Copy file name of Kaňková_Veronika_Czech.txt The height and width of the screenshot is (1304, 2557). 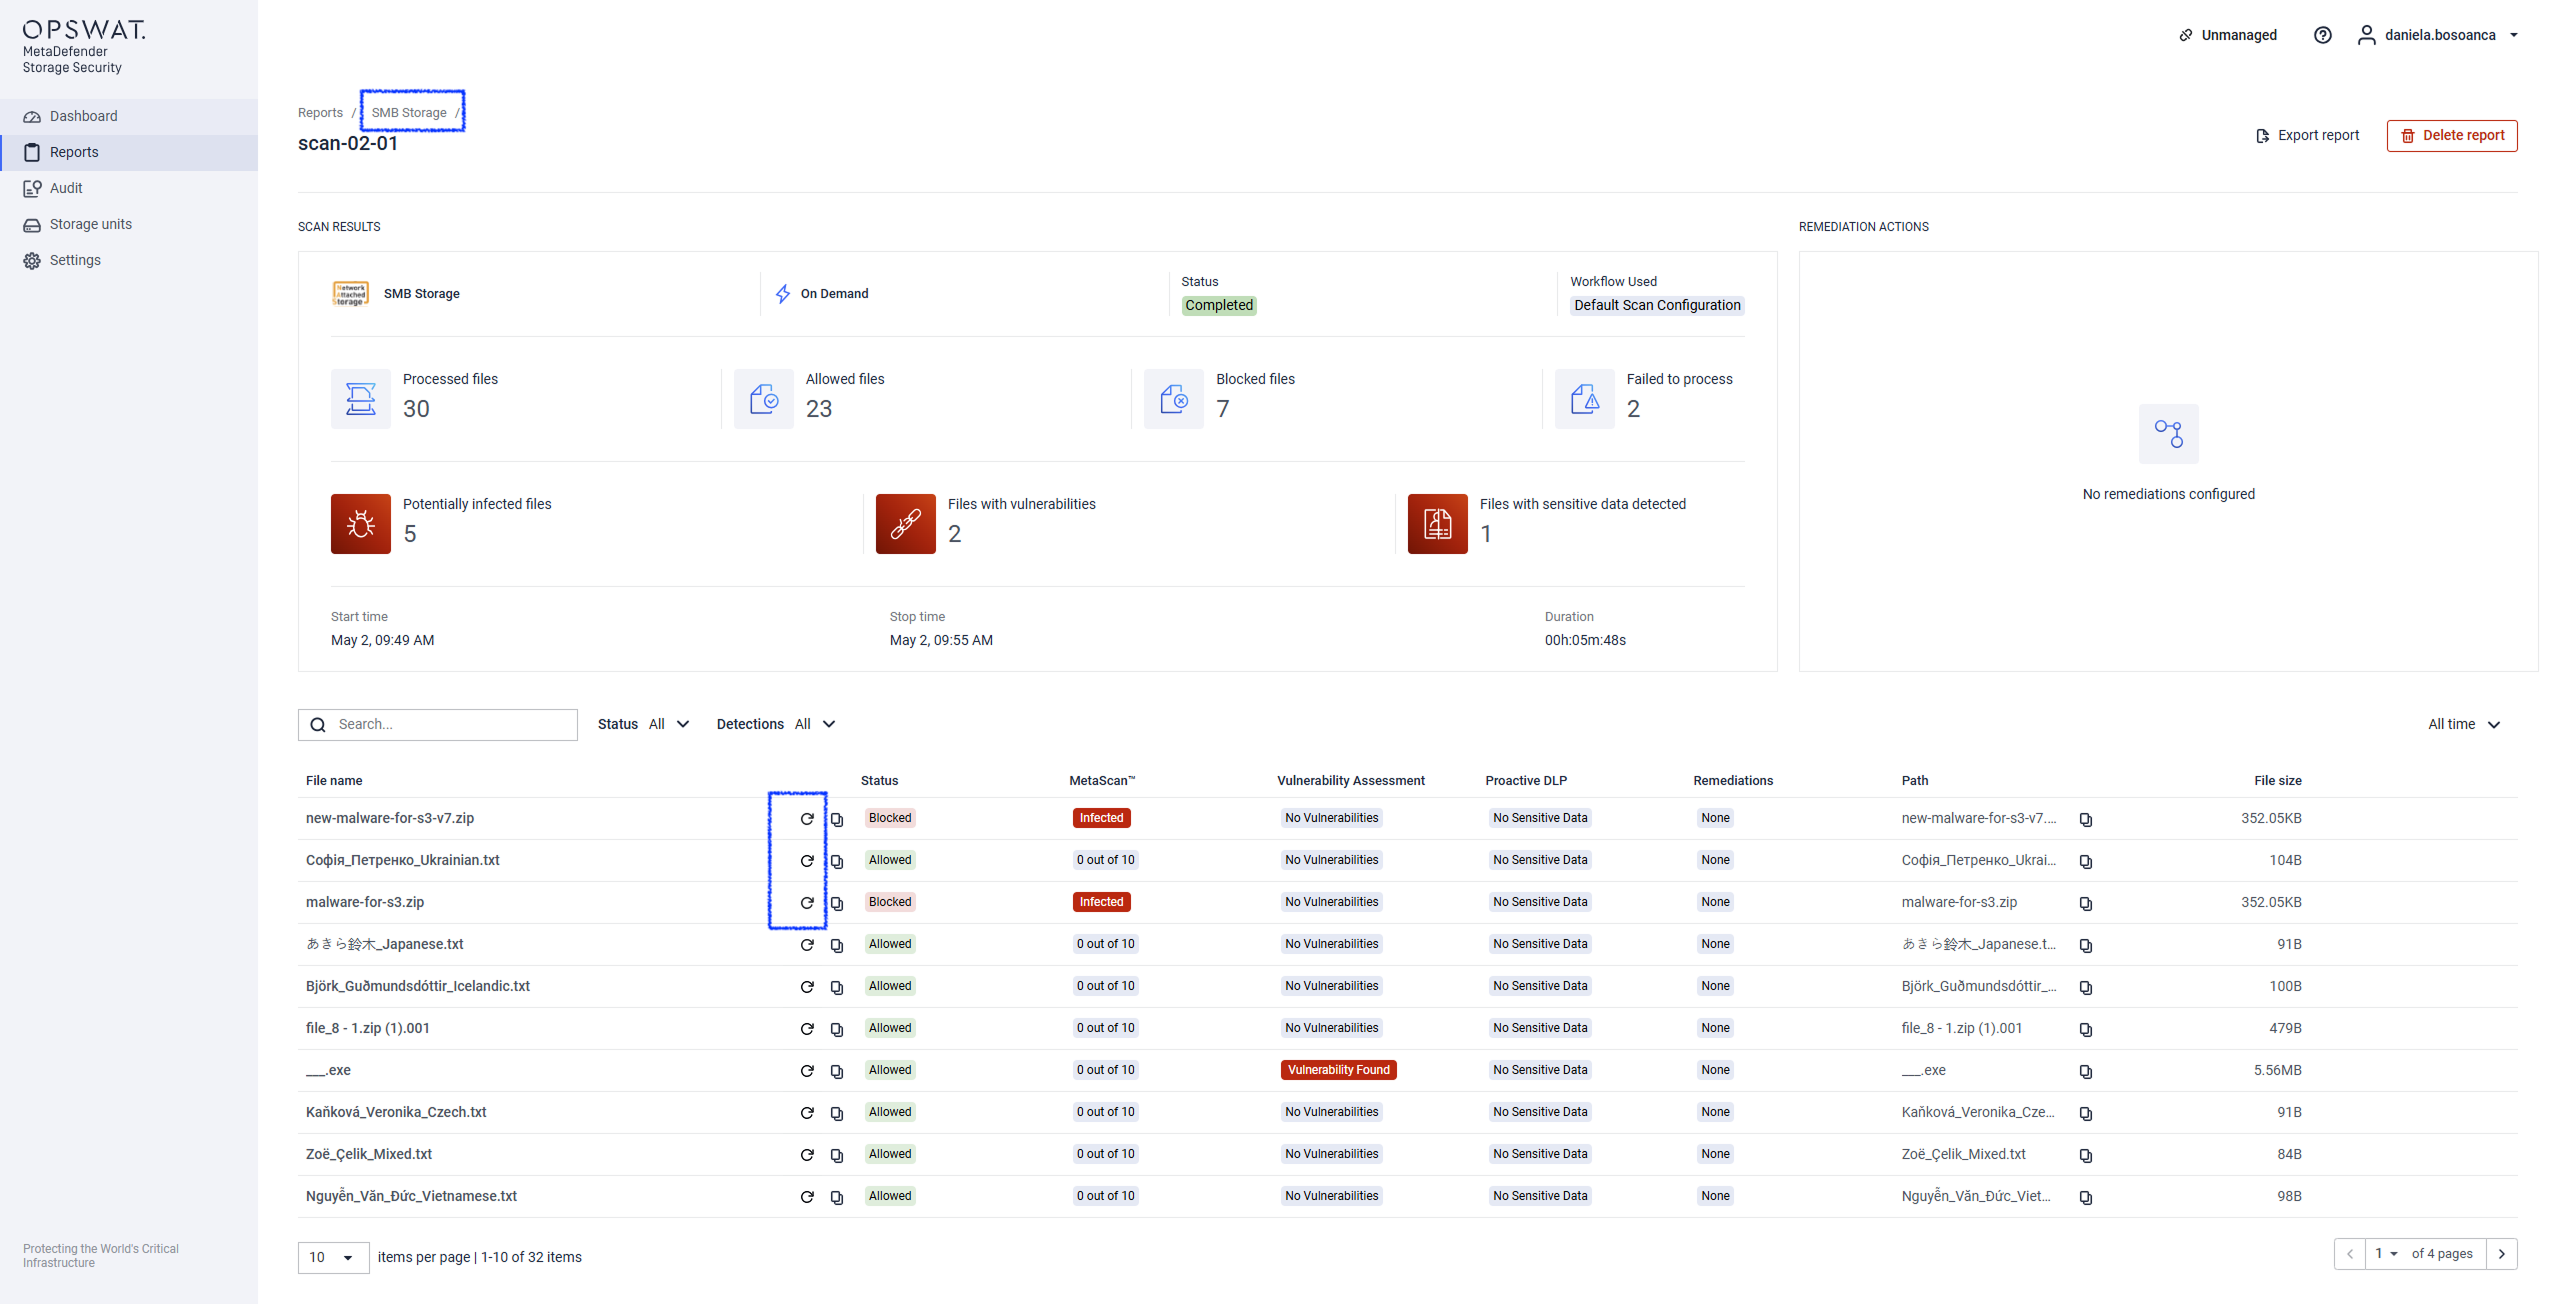(x=837, y=1114)
